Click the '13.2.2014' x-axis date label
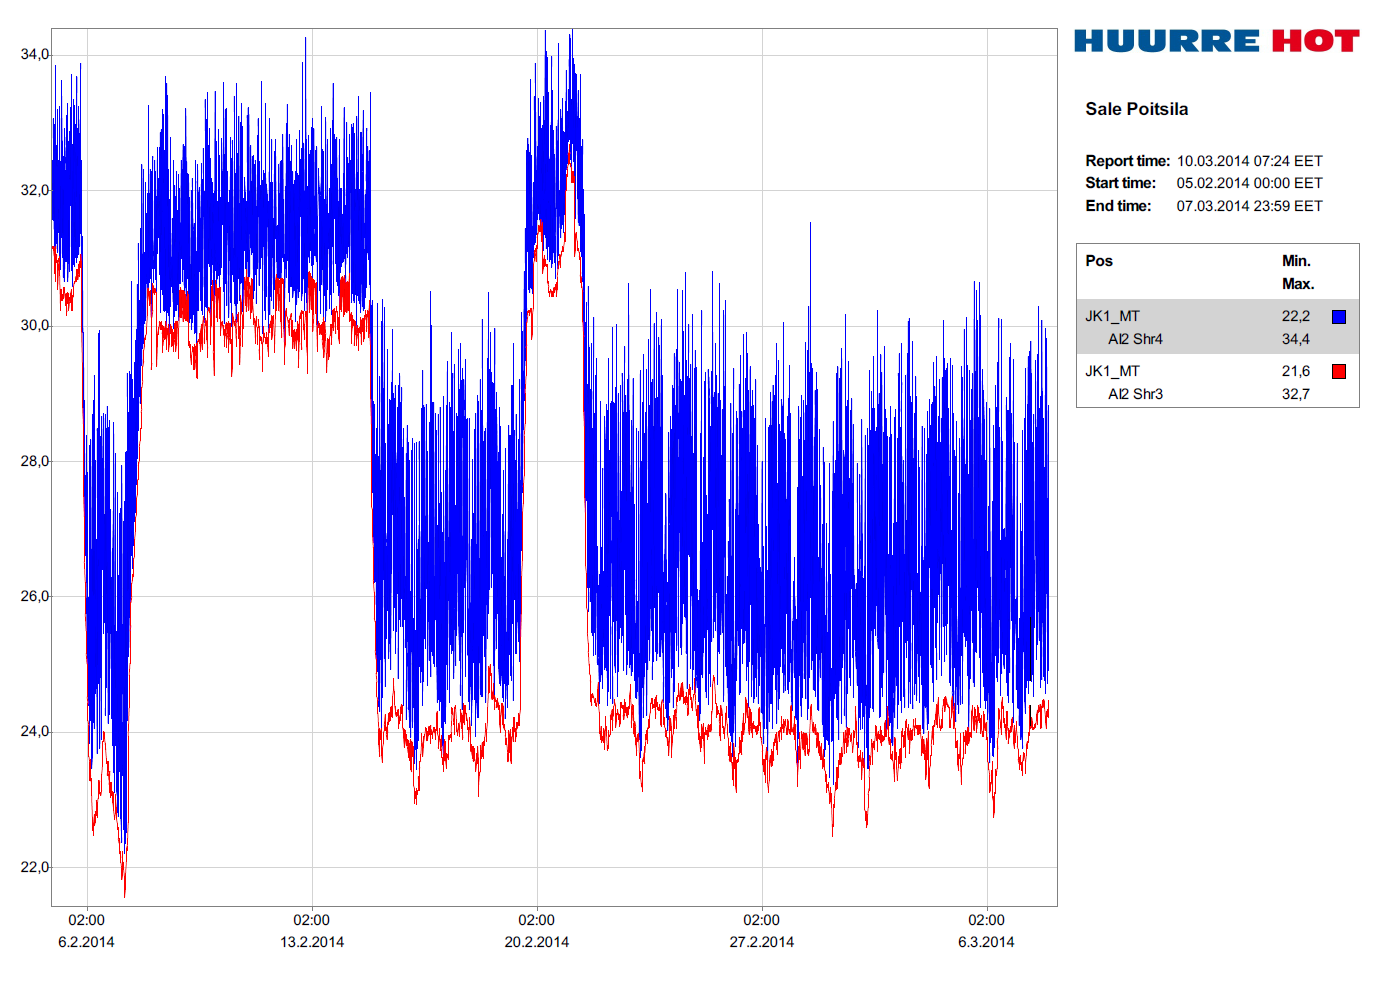This screenshot has height=994, width=1395. 312,942
